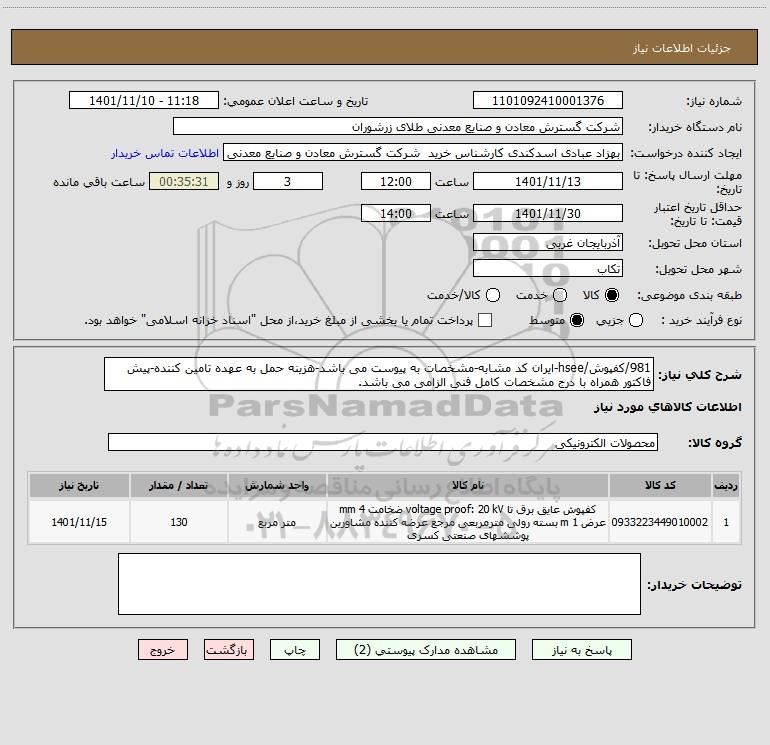Open اطلاعات تماس خریدار link

click(x=165, y=153)
